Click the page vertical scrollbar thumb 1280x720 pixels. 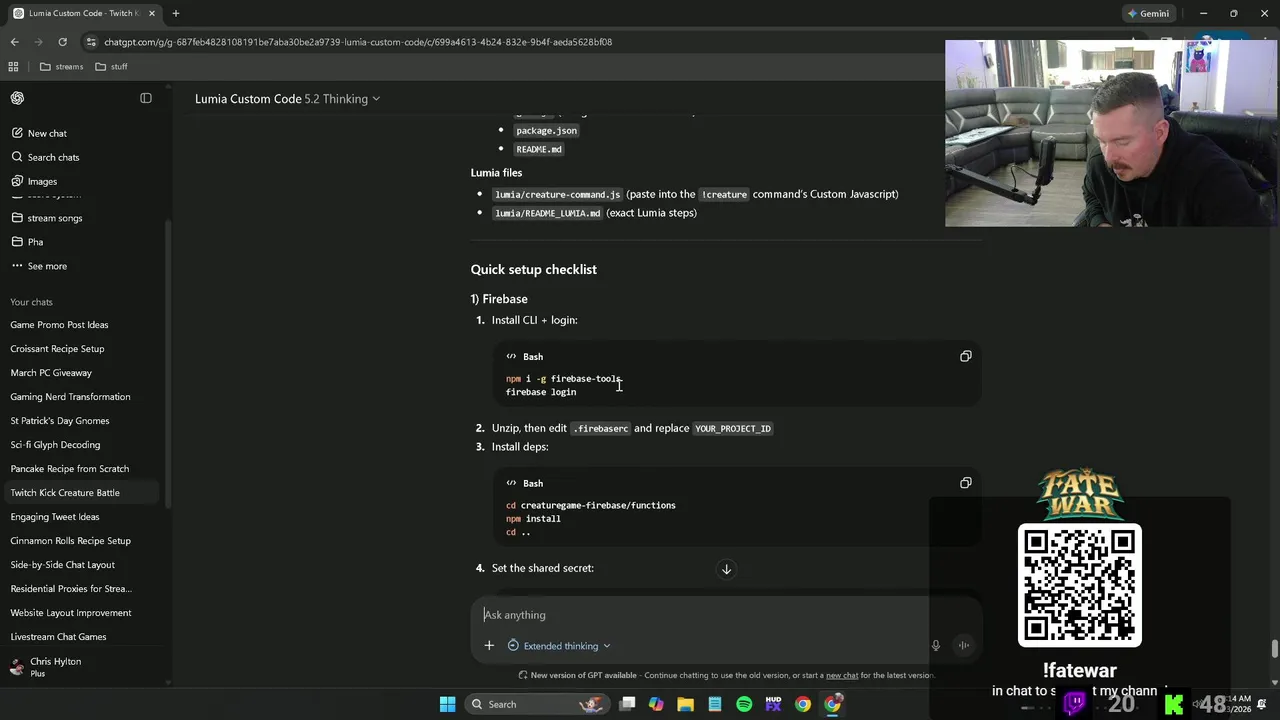tap(1274, 649)
